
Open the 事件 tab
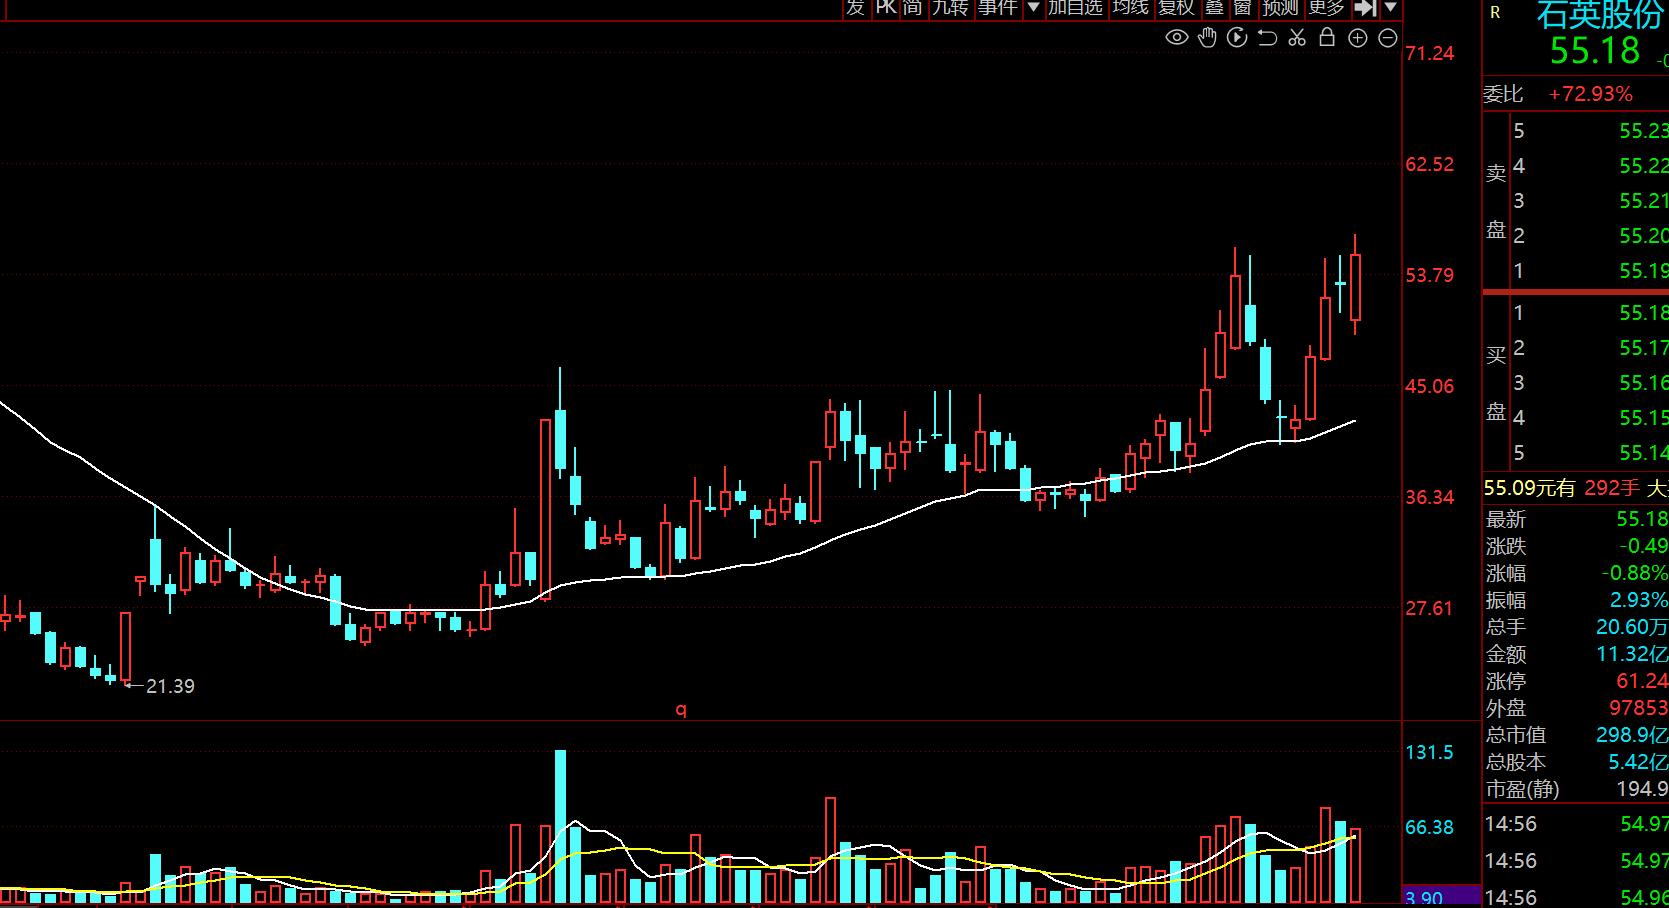click(x=997, y=8)
